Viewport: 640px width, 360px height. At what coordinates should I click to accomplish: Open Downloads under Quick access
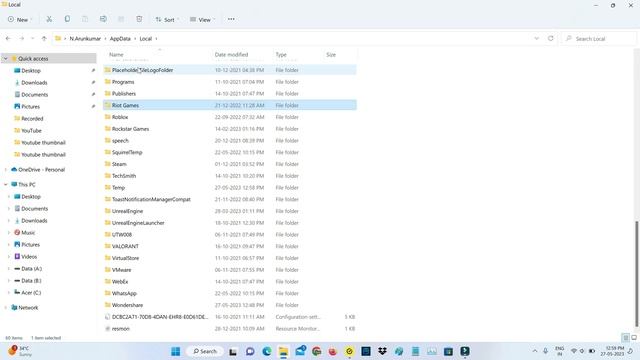(x=34, y=82)
